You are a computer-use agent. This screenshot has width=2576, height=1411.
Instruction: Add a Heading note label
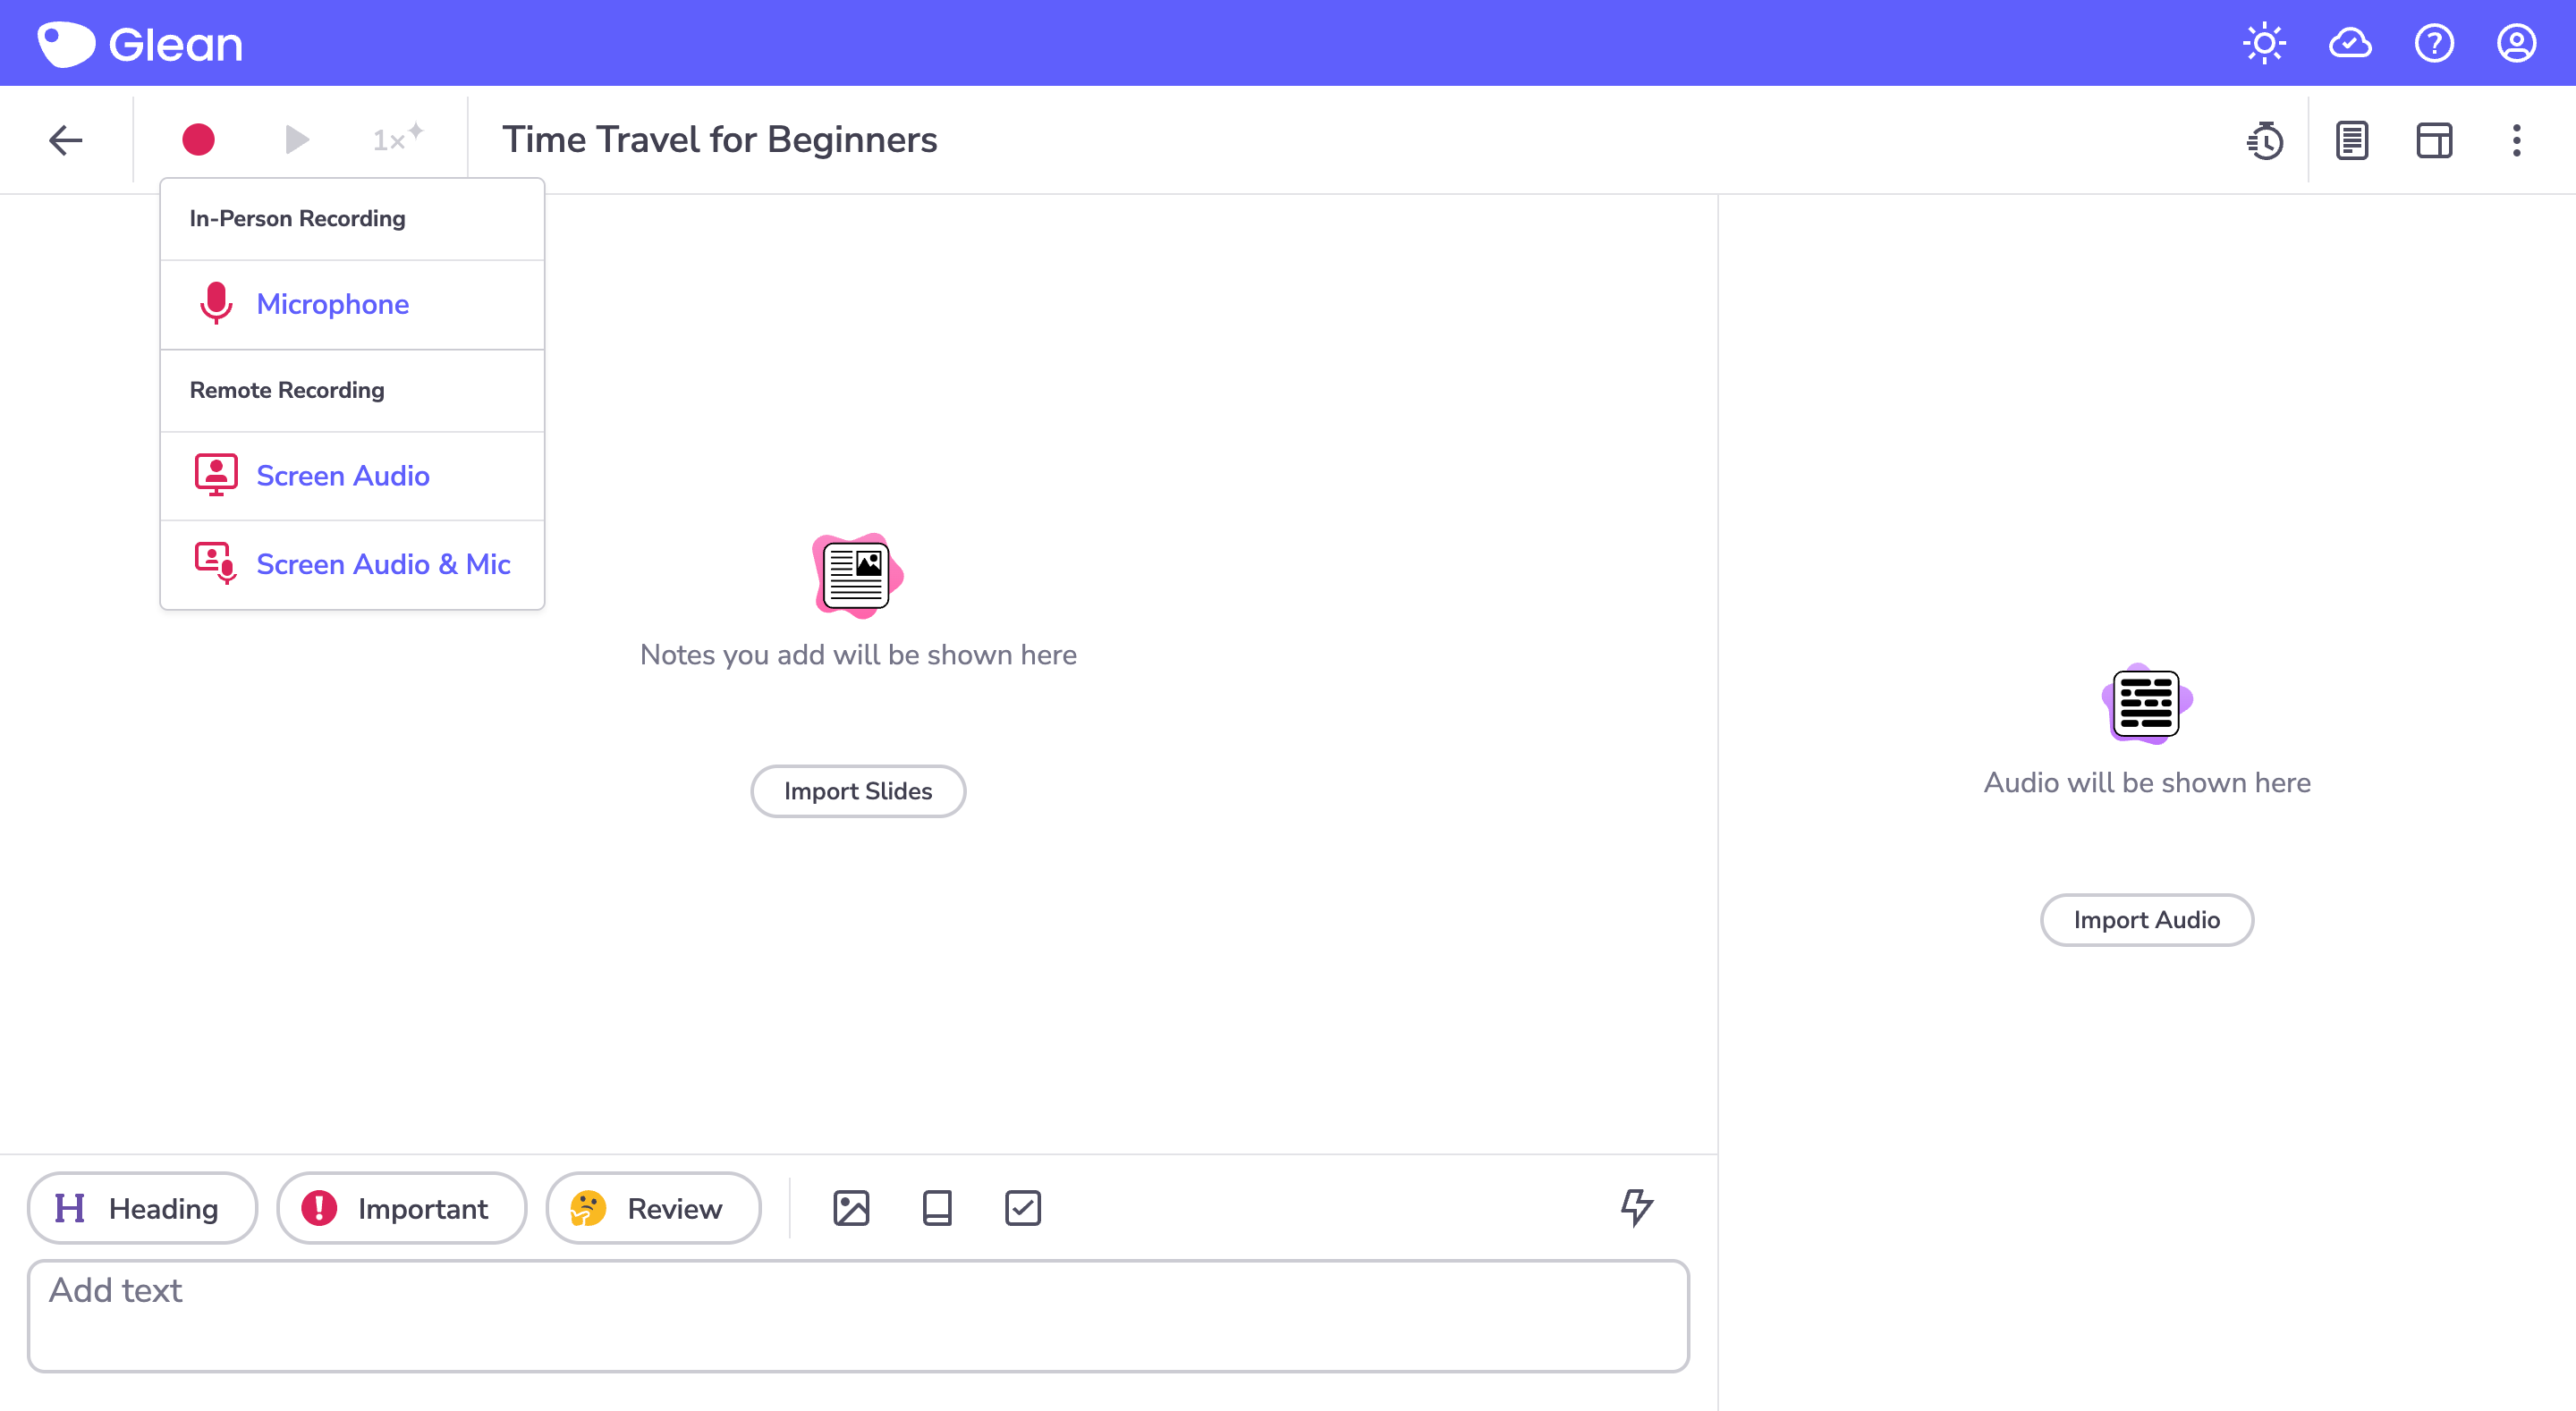click(142, 1208)
